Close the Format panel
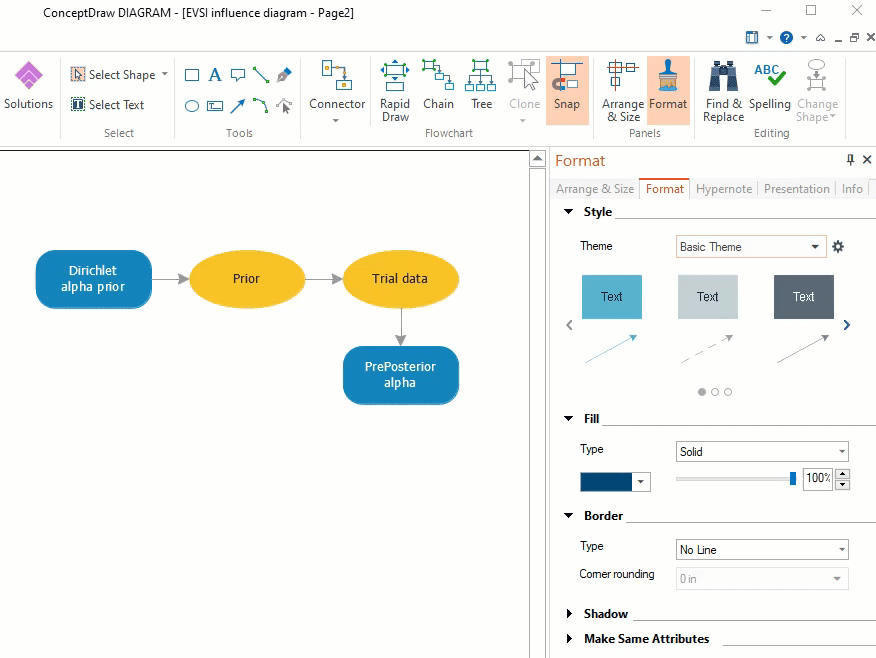Image resolution: width=876 pixels, height=658 pixels. [867, 160]
